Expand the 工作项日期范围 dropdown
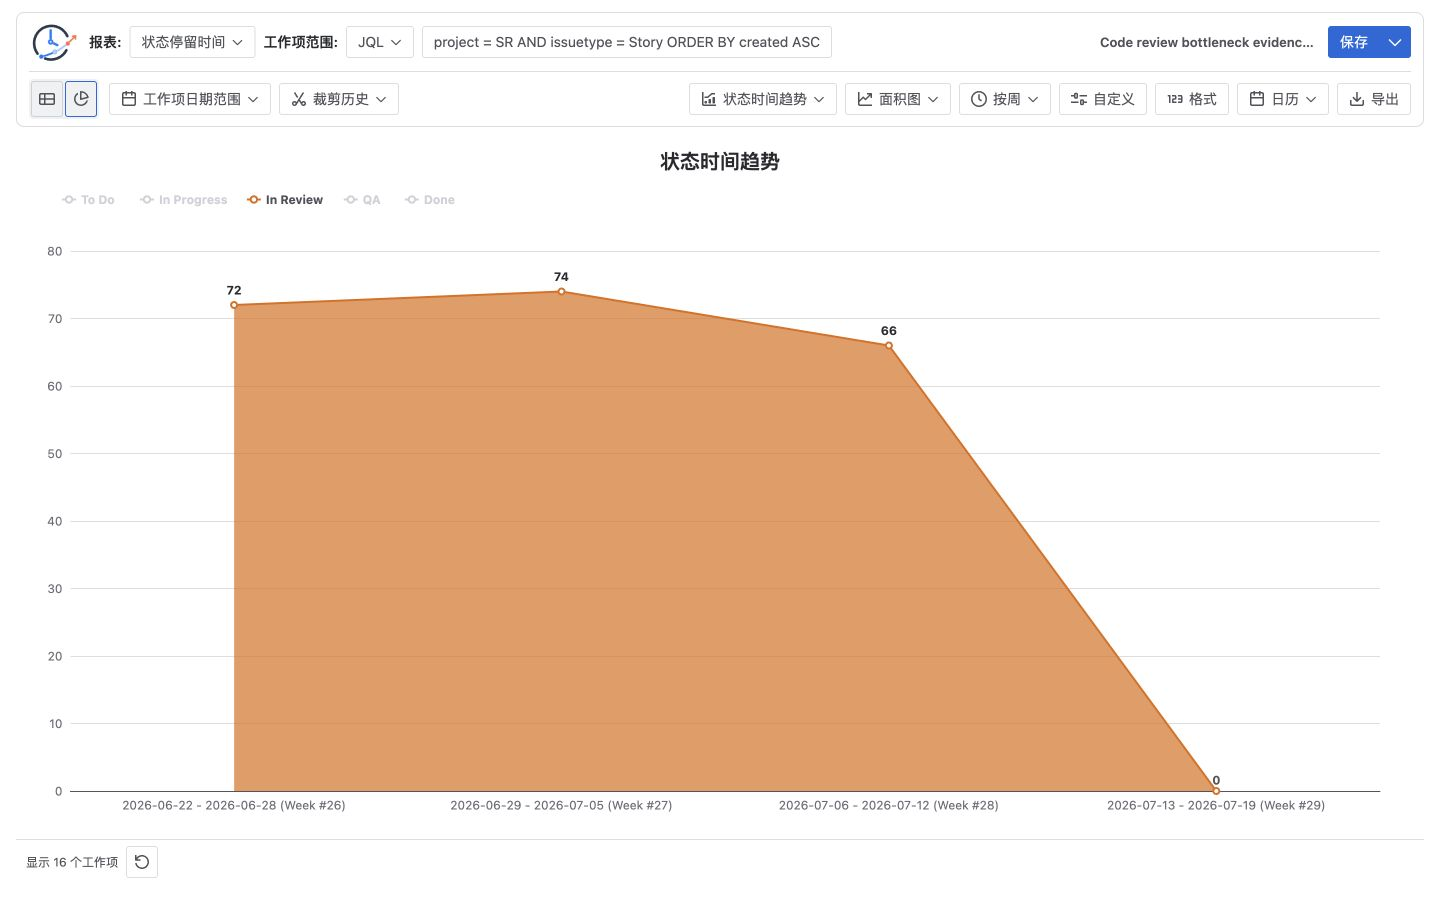Viewport: 1440px width, 900px height. [190, 99]
